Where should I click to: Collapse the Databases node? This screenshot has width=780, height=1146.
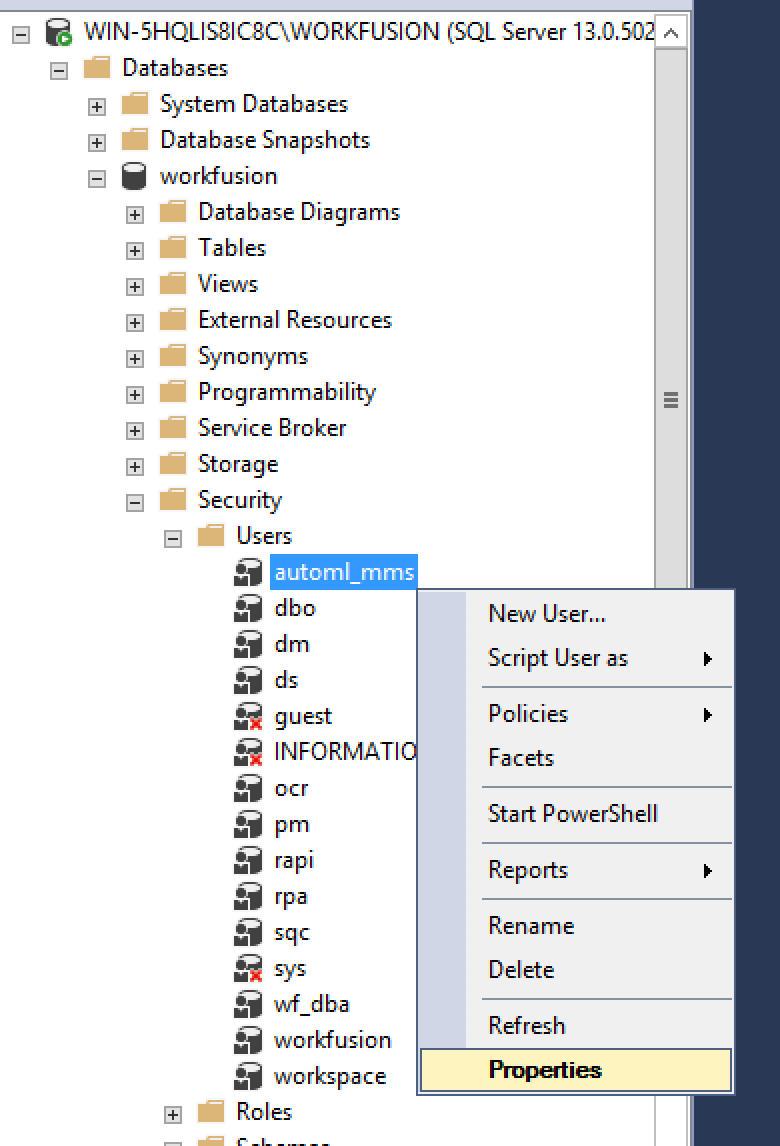point(59,71)
